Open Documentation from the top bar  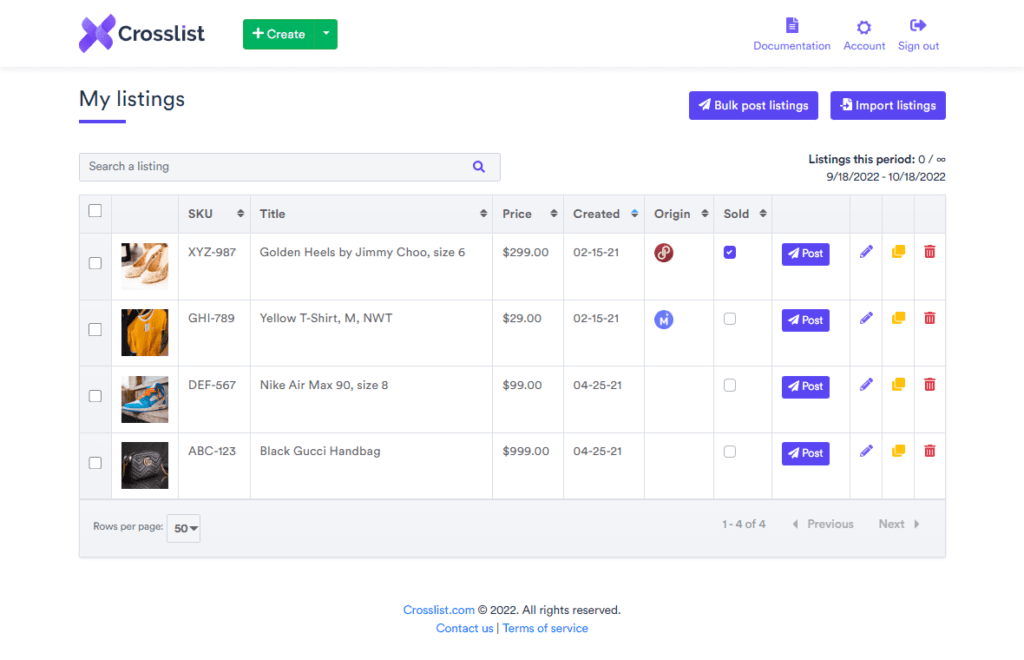click(x=791, y=26)
